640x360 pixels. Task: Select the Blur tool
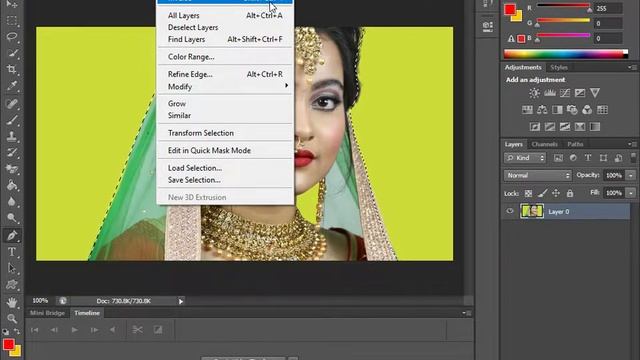pyautogui.click(x=12, y=202)
